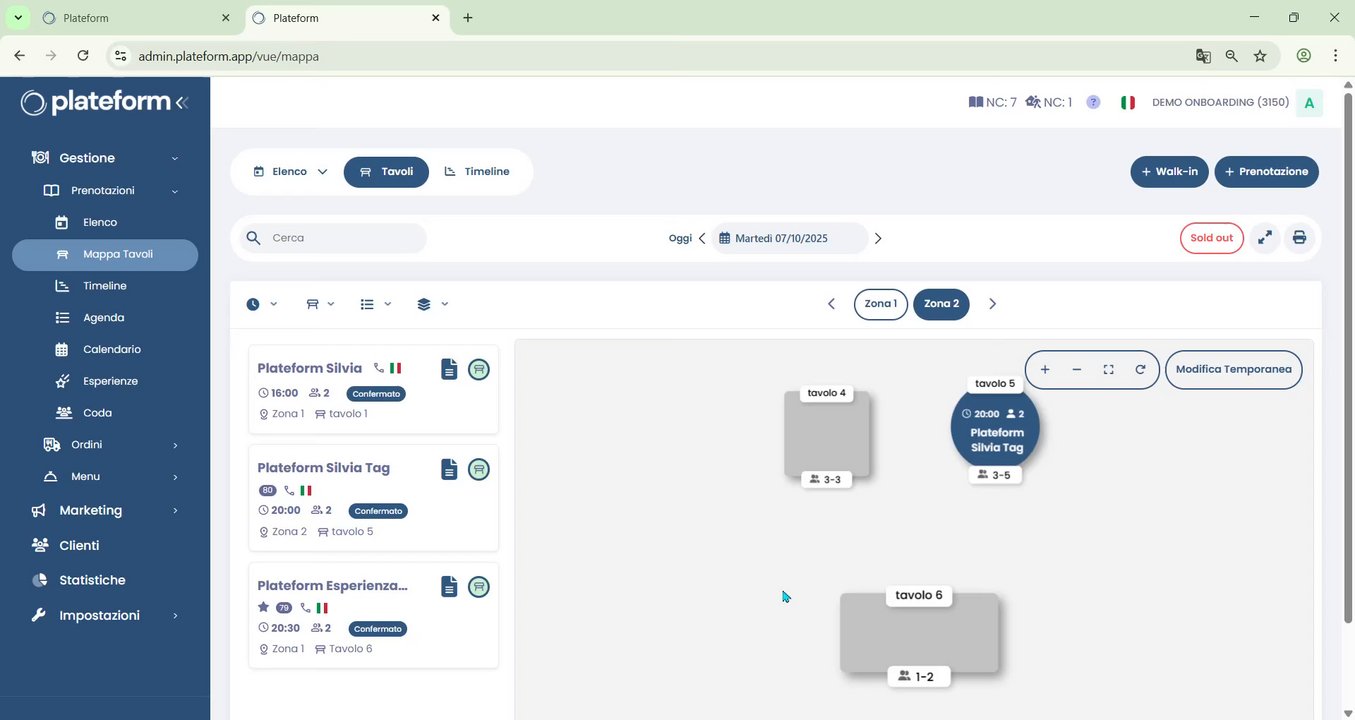Switch to Timeline view tab
This screenshot has height=720, width=1355.
(477, 172)
